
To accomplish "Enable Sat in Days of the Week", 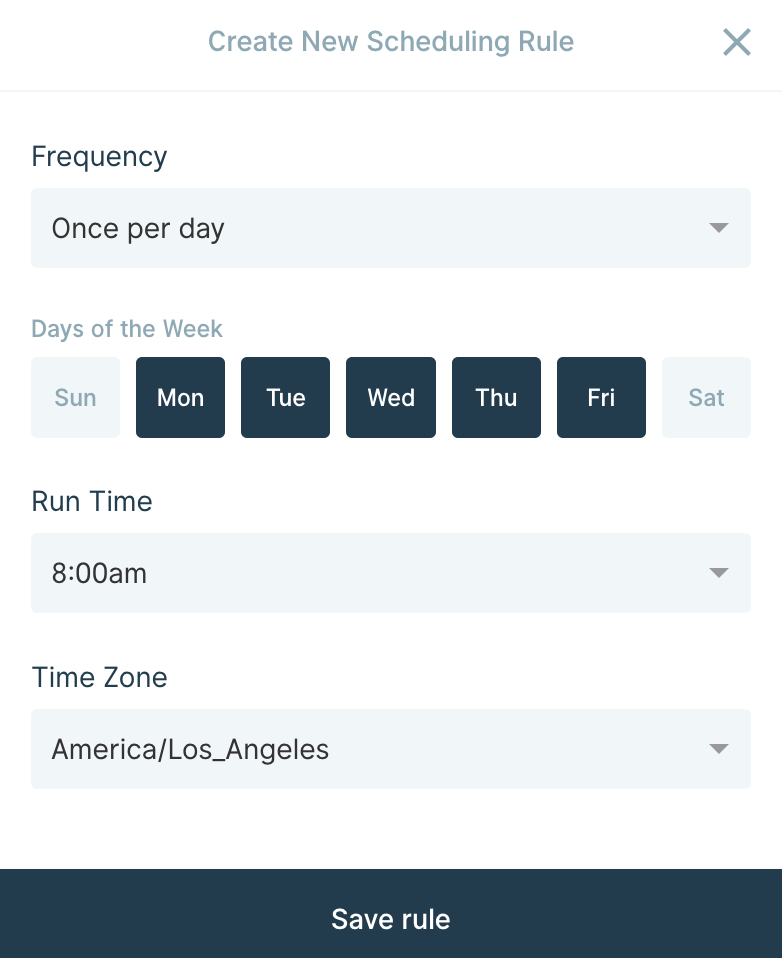I will point(706,397).
